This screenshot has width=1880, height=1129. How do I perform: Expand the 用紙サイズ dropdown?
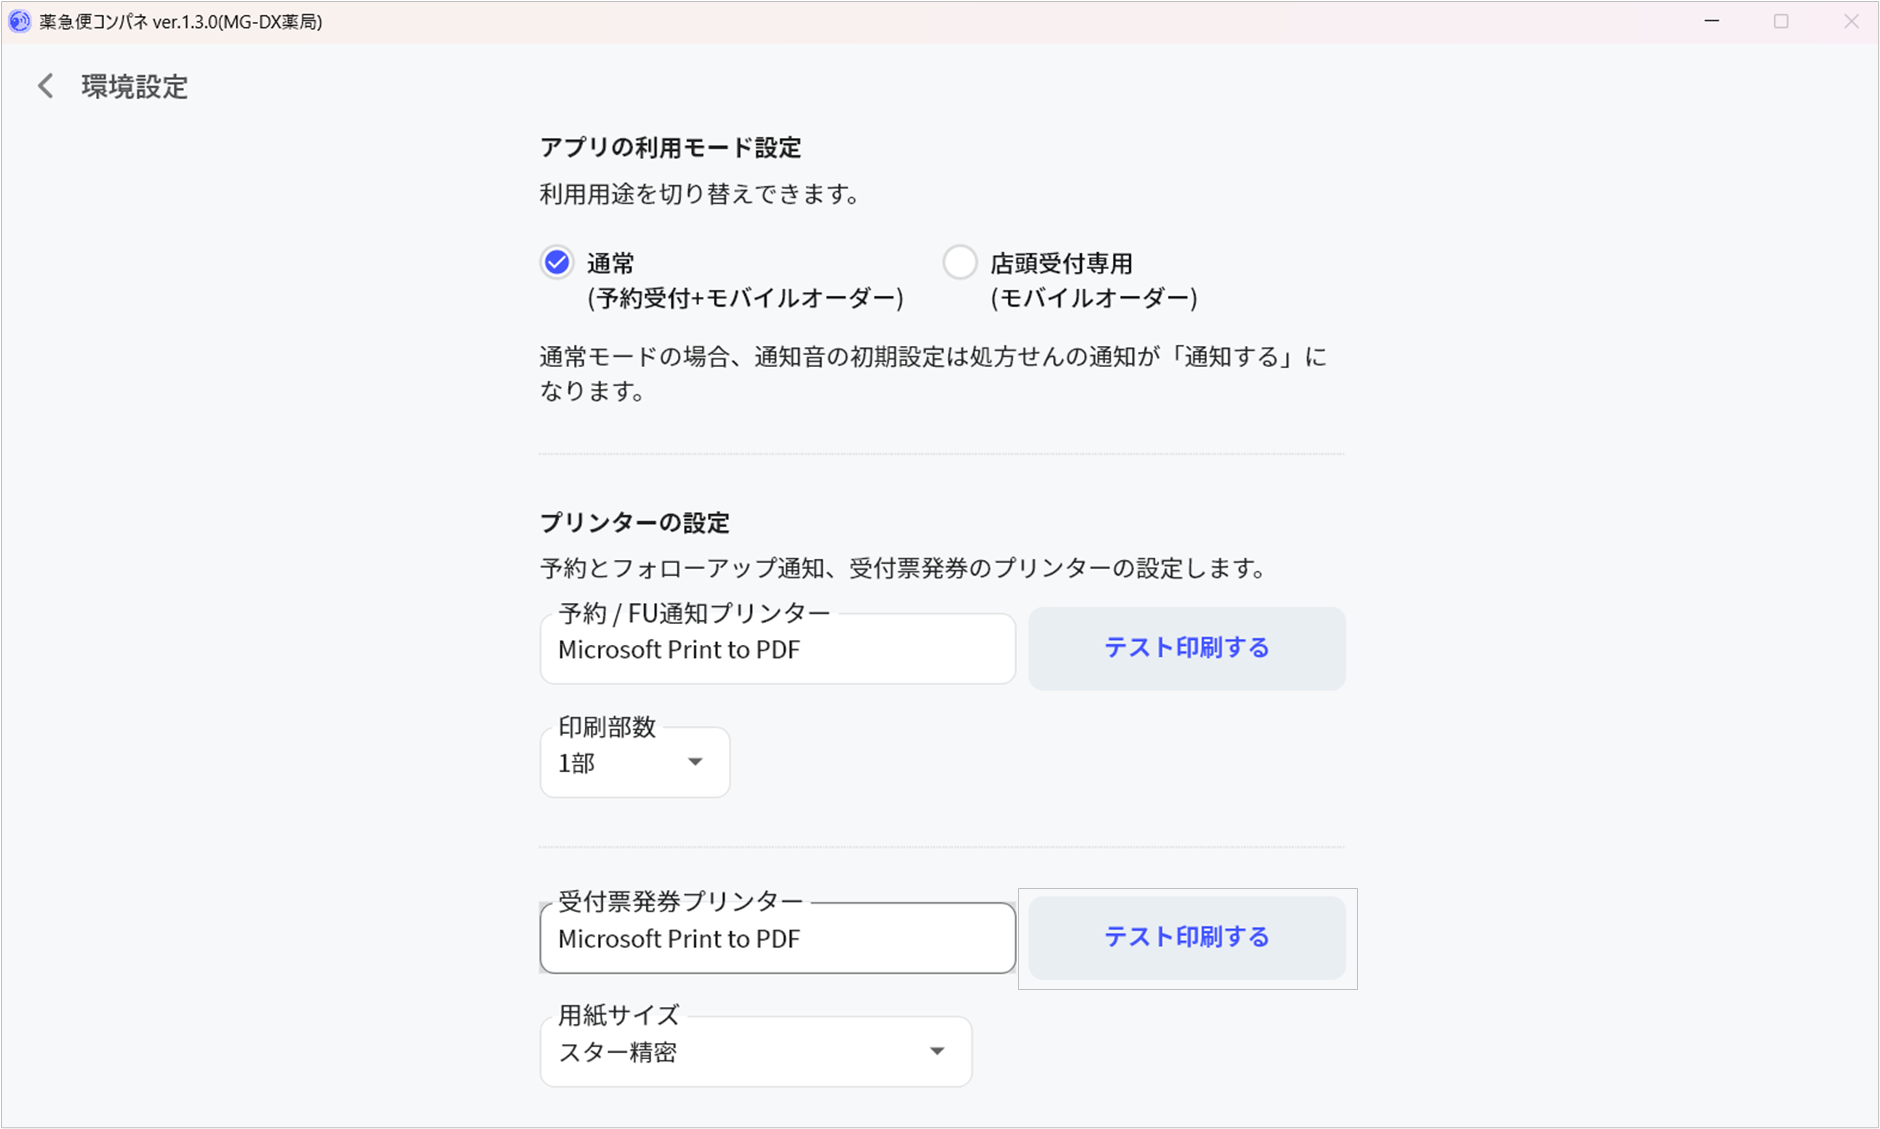[755, 1052]
